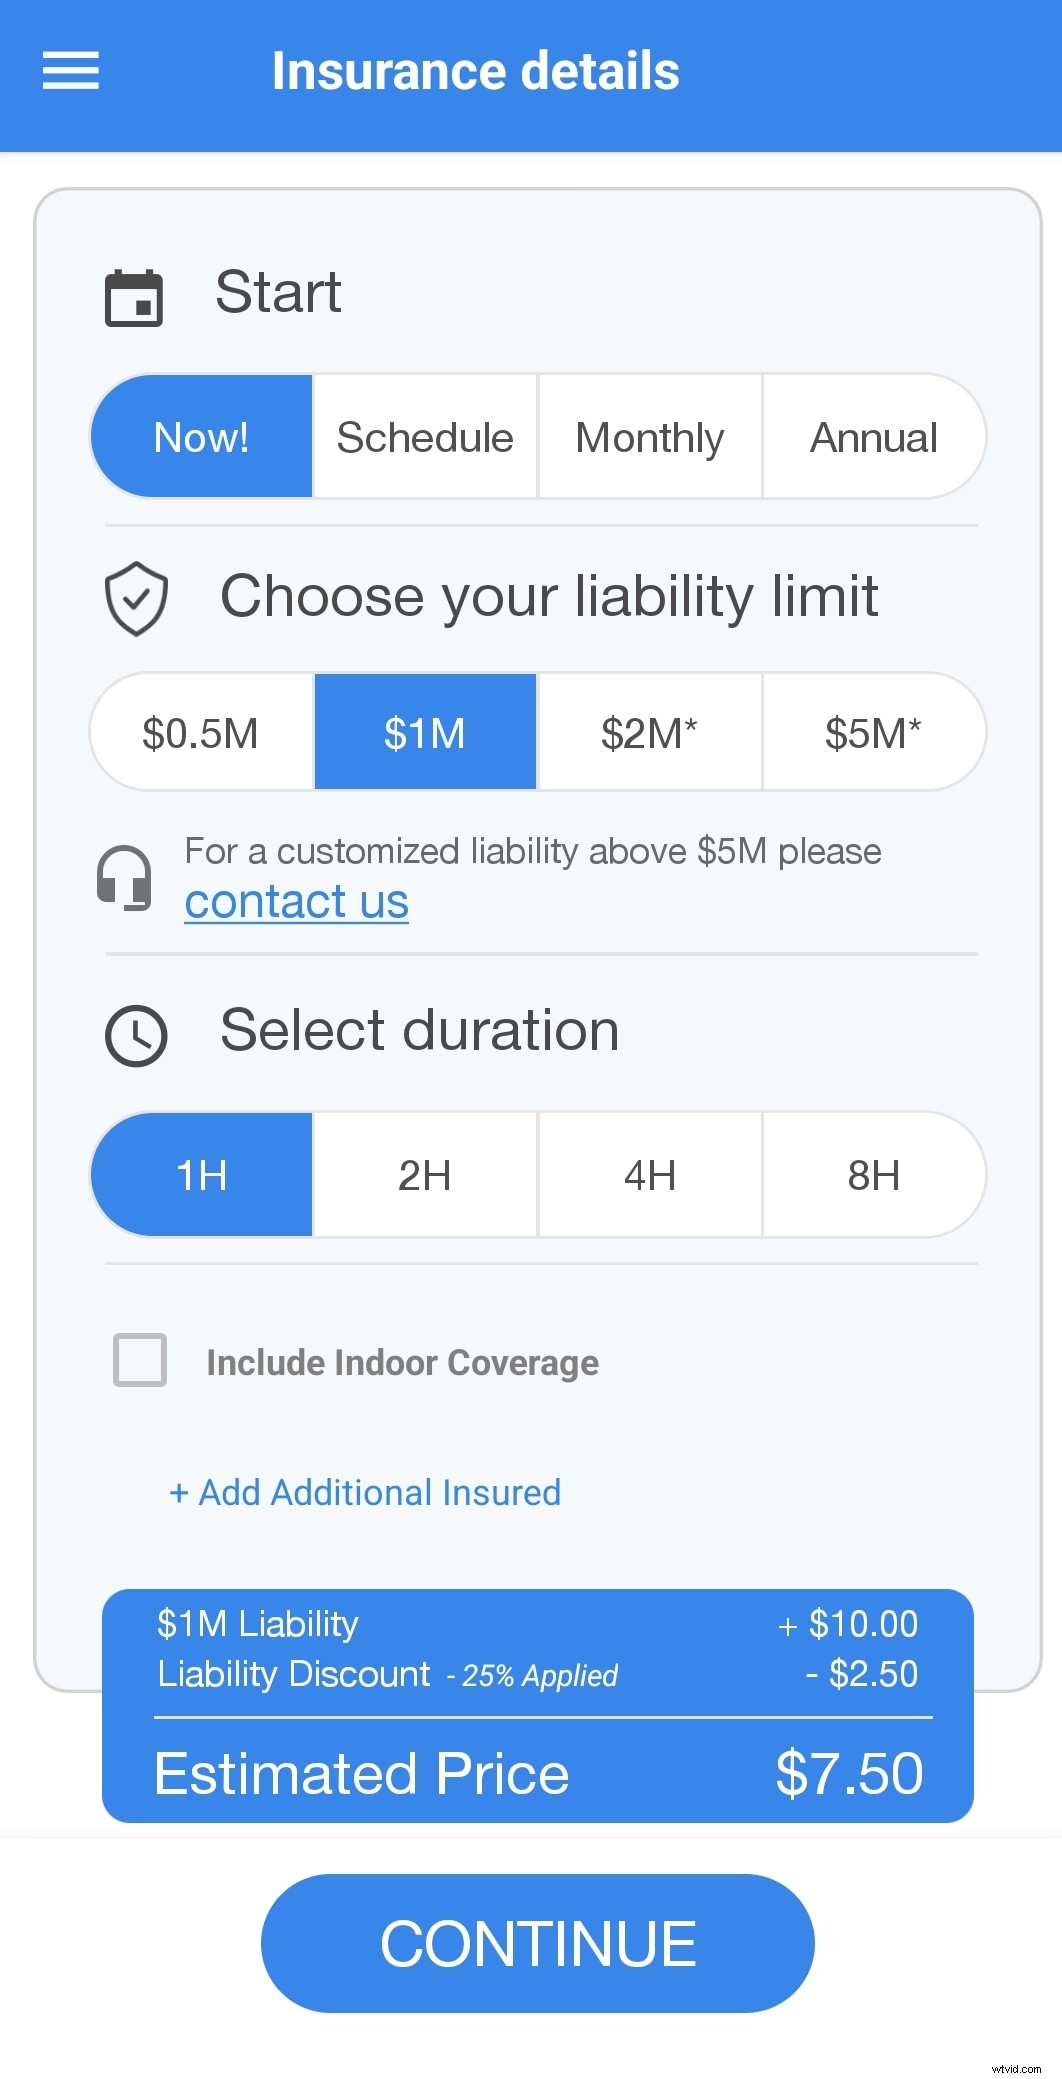The image size is (1062, 2079).
Task: Click the calendar icon beside Start
Action: (x=135, y=295)
